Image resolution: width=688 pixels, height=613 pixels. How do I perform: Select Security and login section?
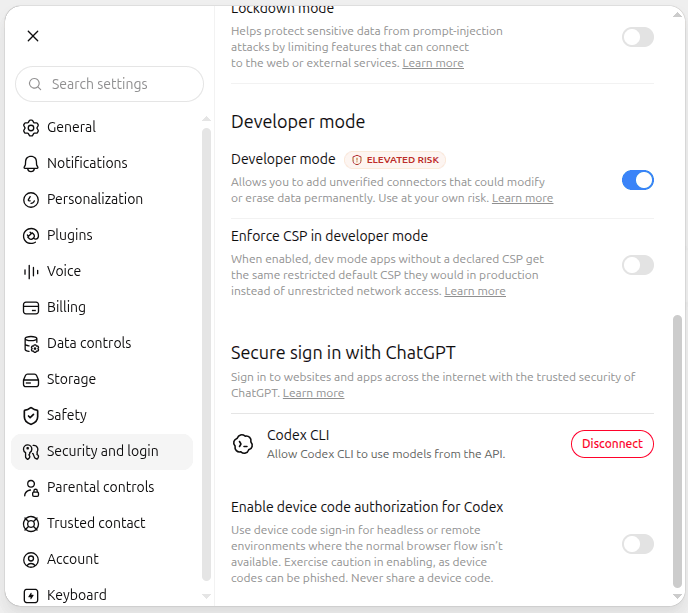(102, 452)
